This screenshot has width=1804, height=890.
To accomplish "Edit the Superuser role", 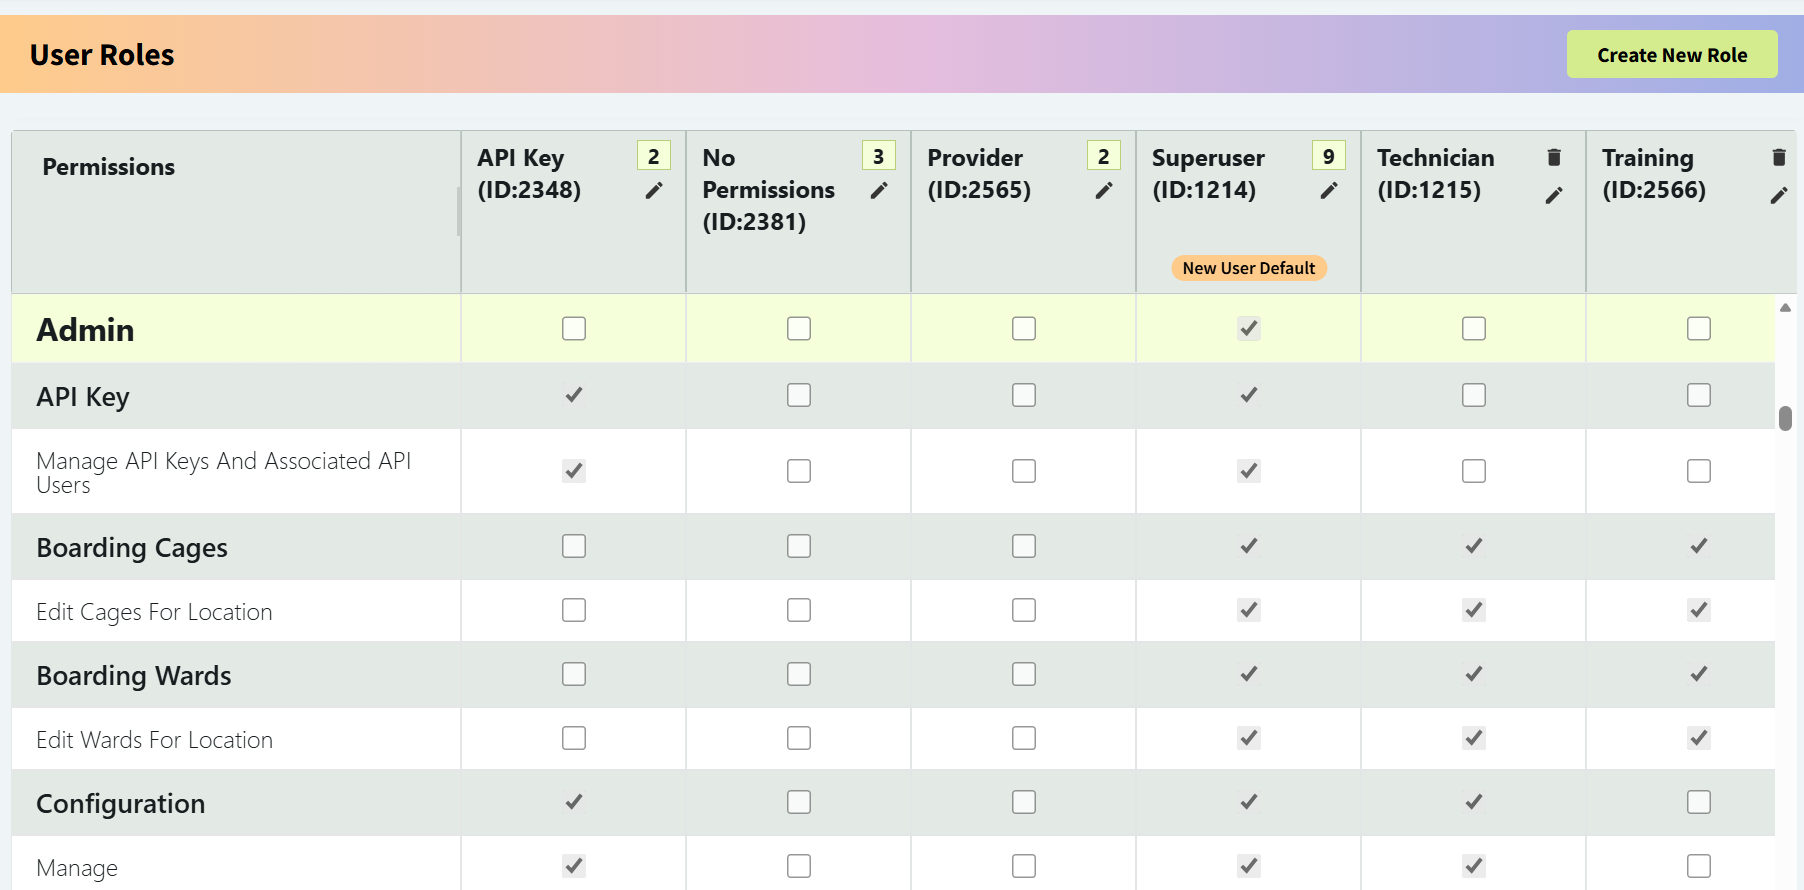I will pos(1329,190).
